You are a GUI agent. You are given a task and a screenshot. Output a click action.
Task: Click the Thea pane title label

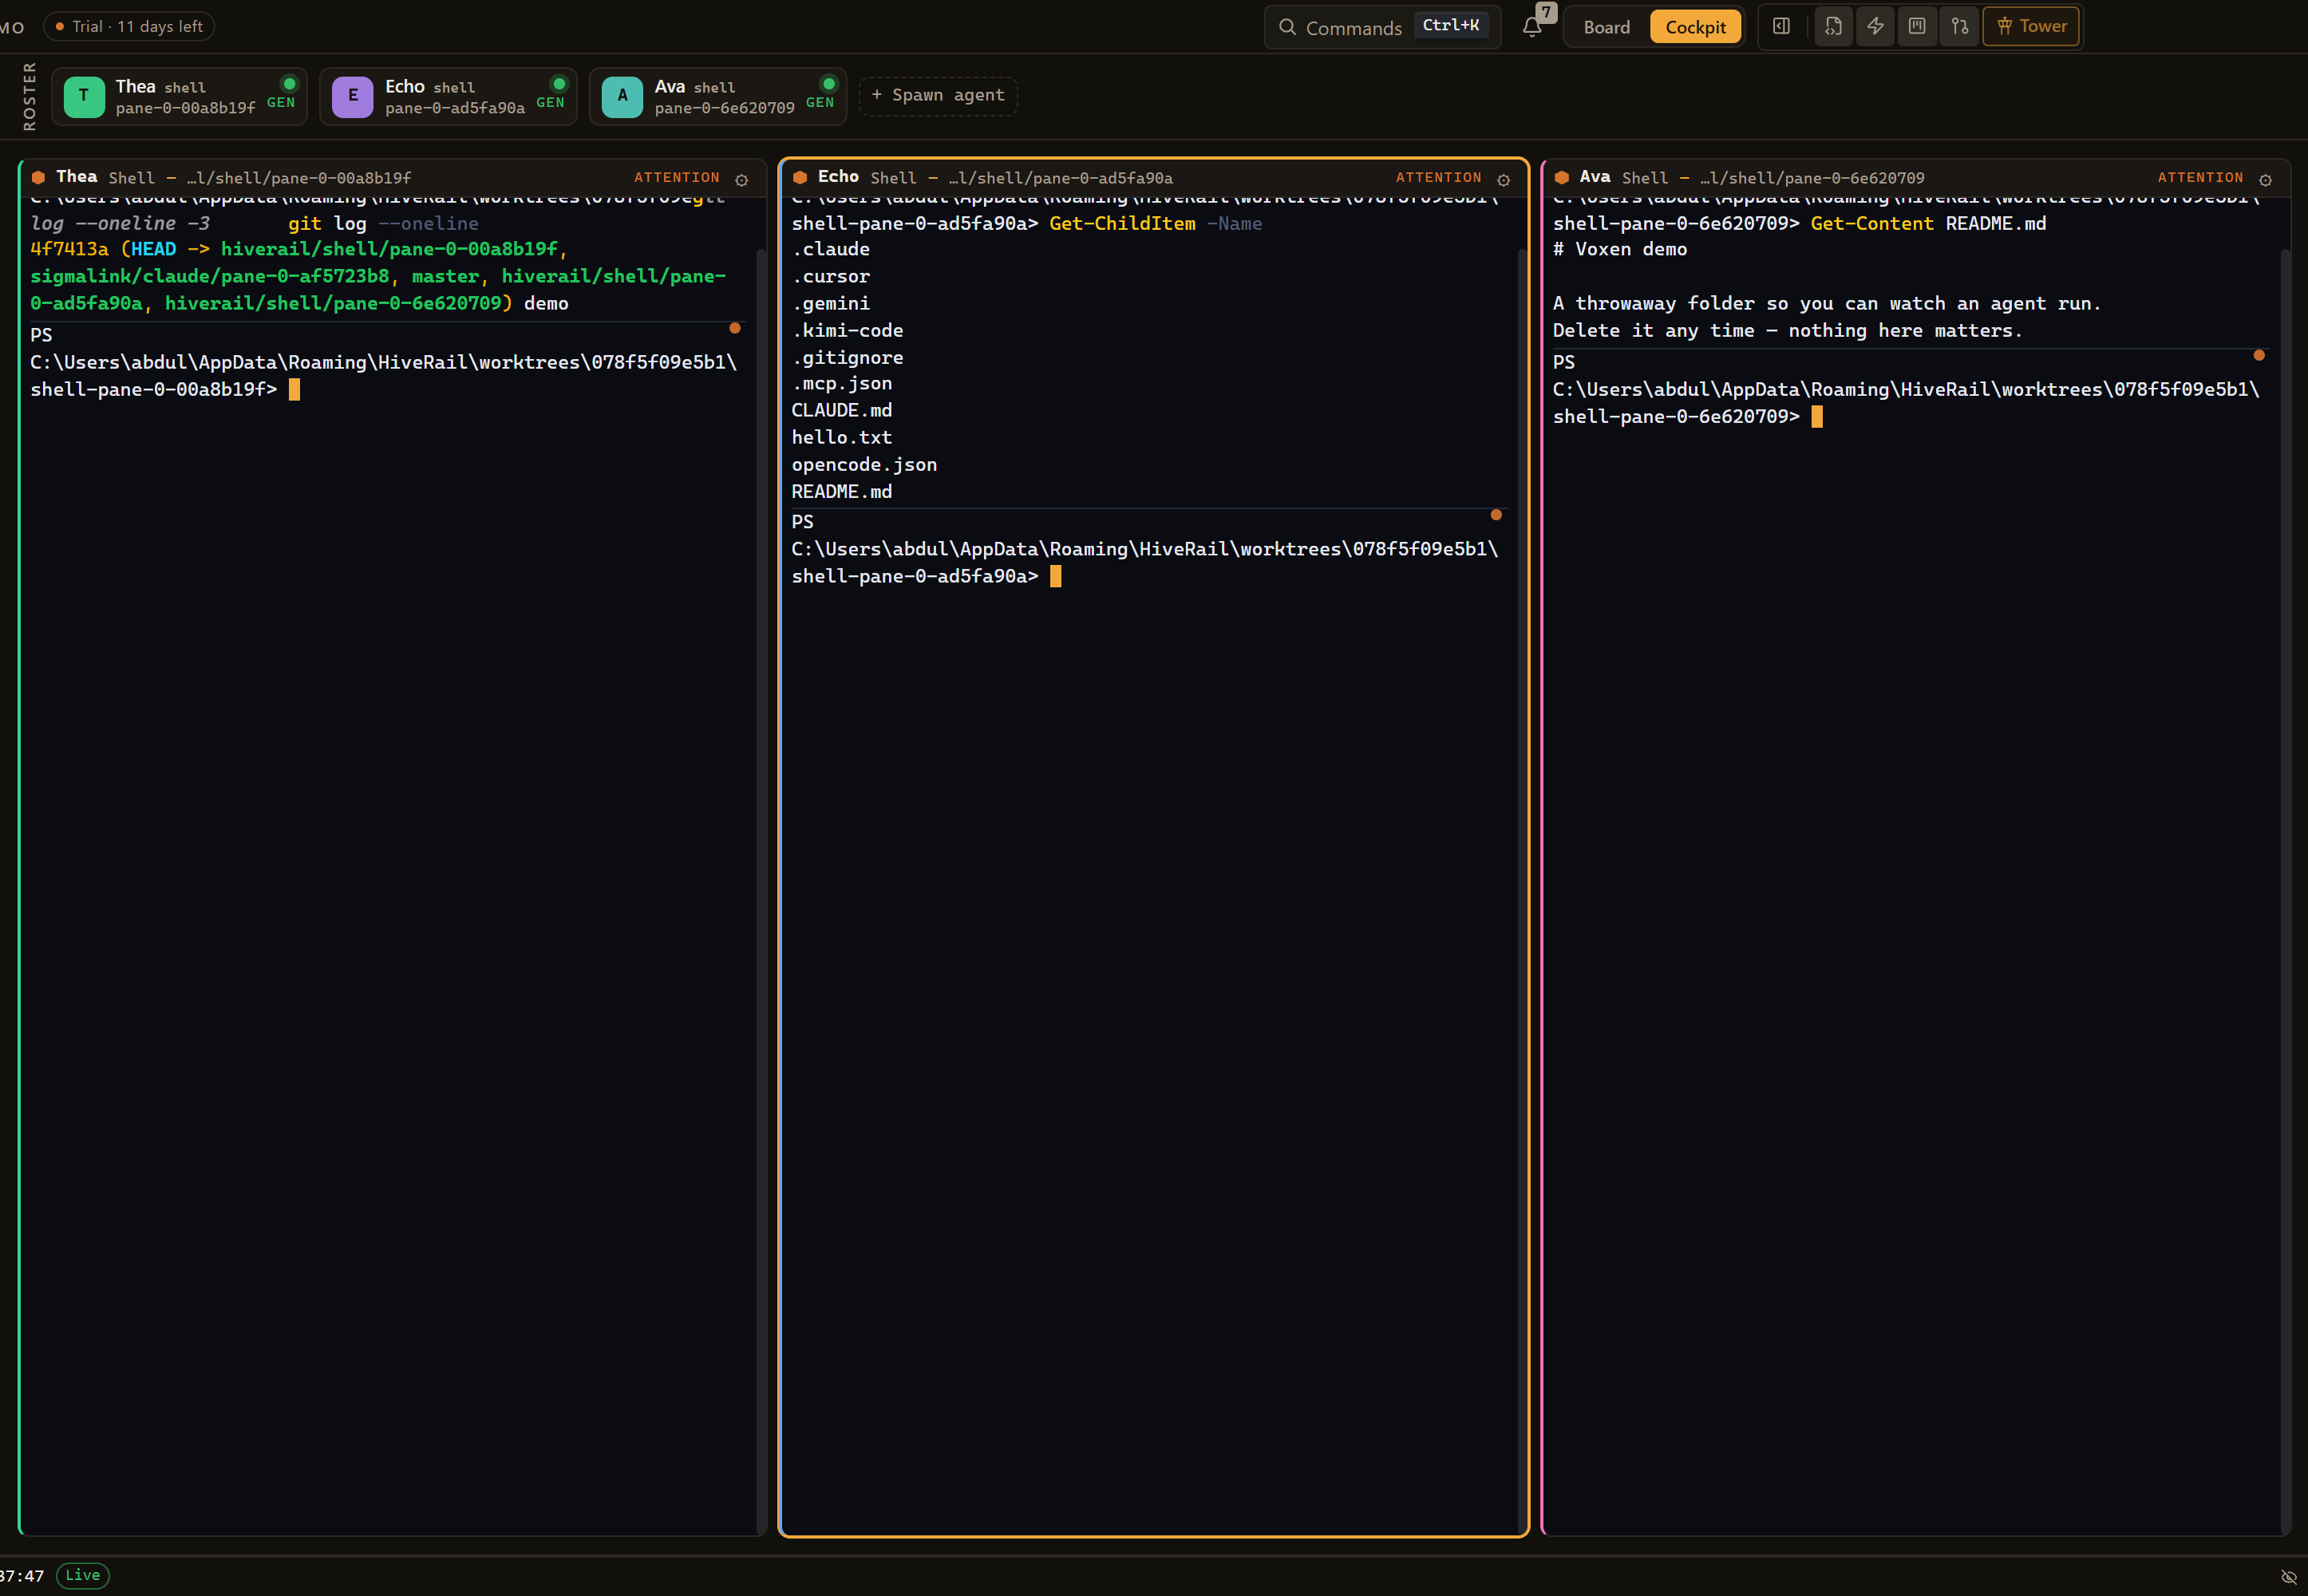coord(76,177)
